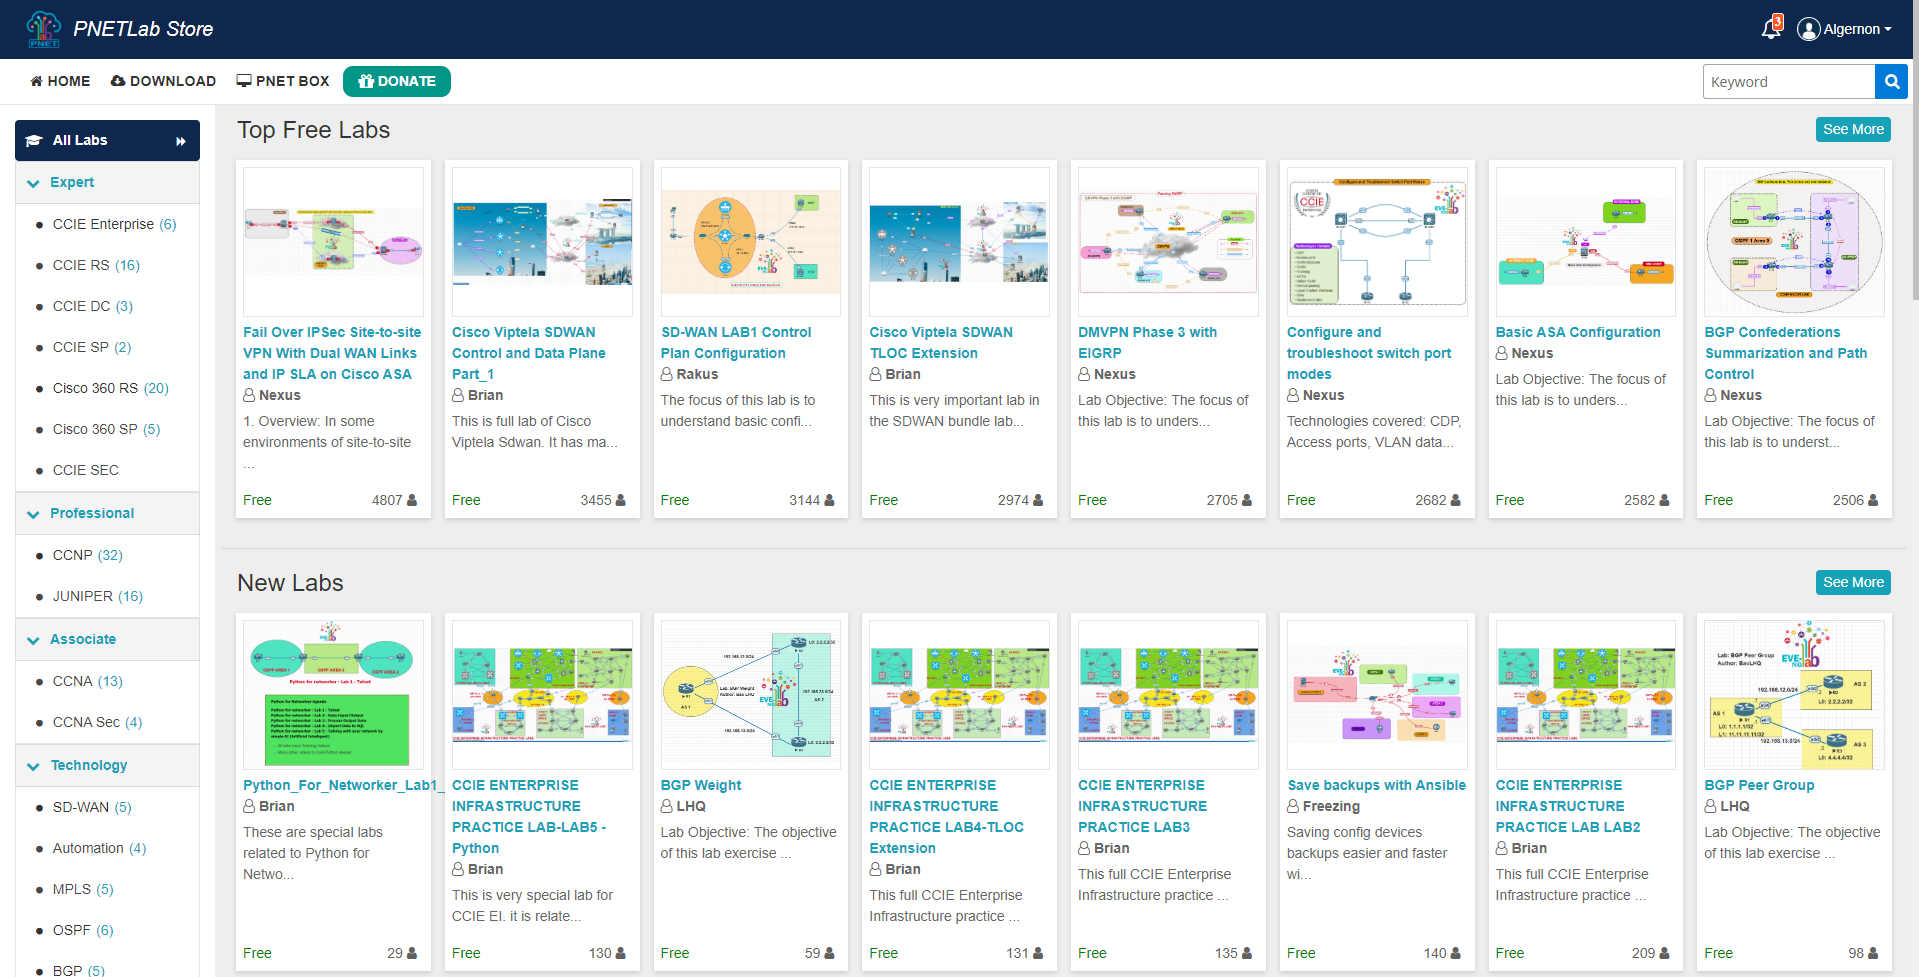Go to the HOME menu item
The width and height of the screenshot is (1919, 977).
click(x=60, y=81)
